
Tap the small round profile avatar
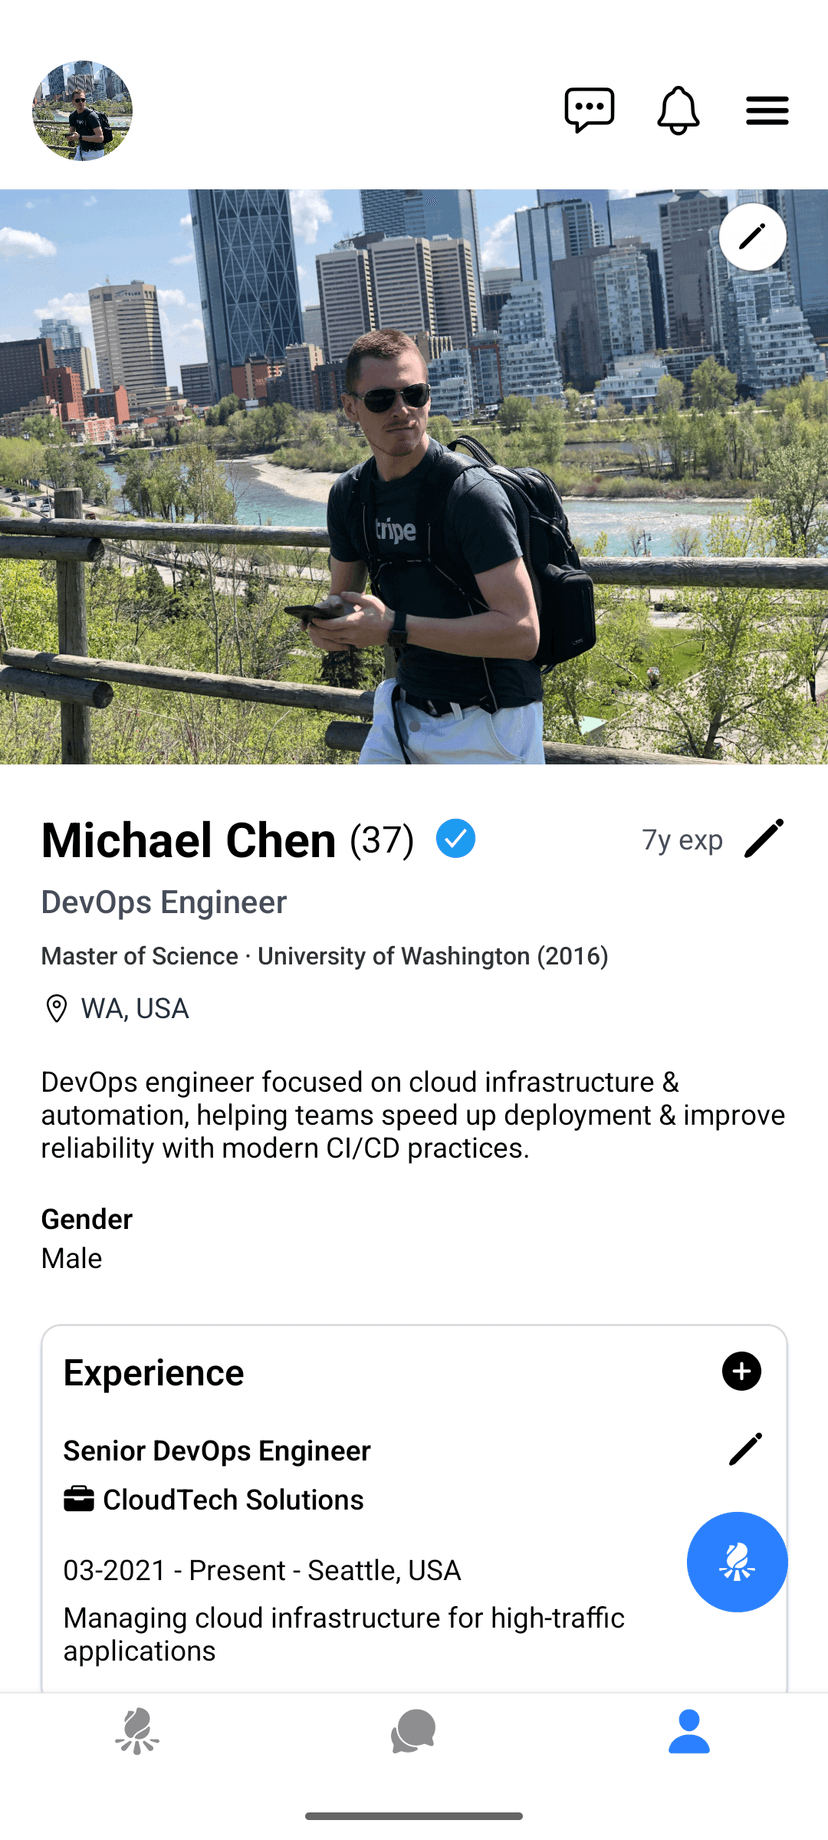82,110
